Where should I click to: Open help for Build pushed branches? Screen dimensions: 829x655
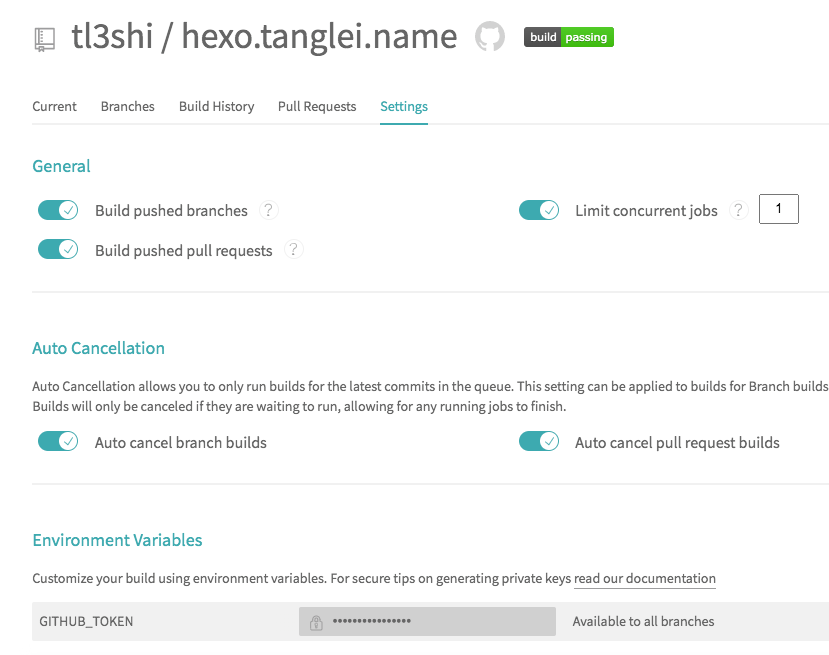pos(267,210)
